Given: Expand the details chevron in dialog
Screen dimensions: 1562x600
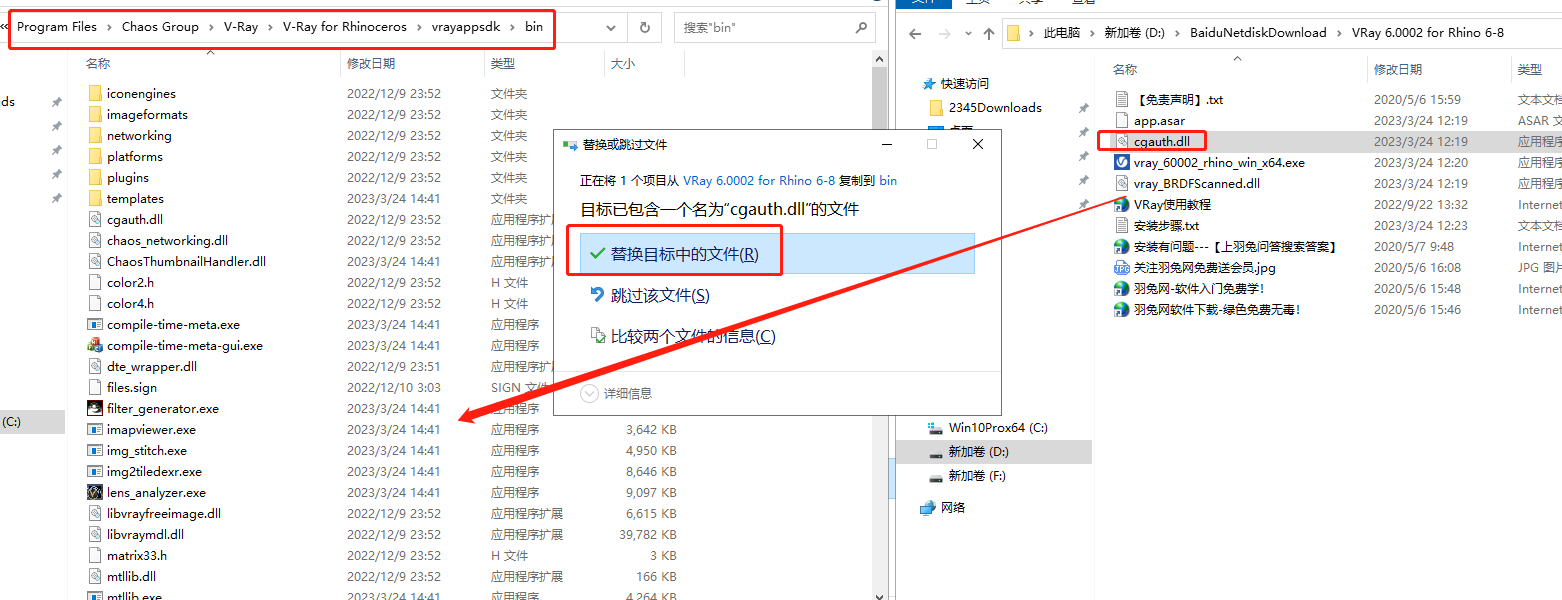Looking at the screenshot, I should tap(590, 394).
